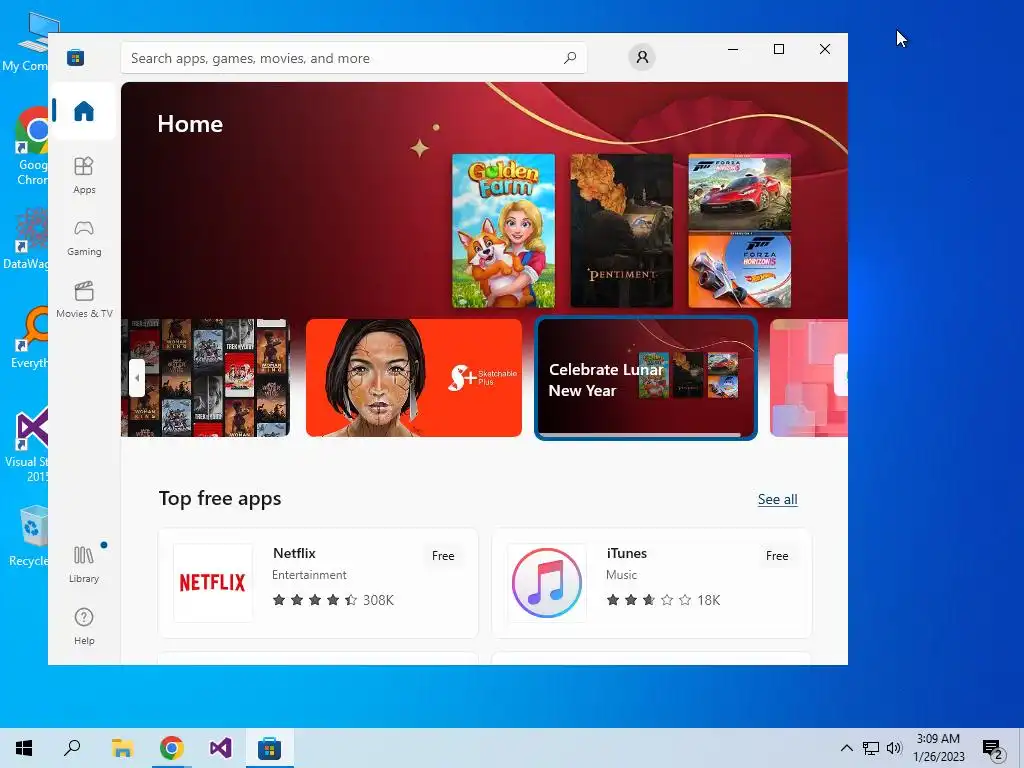The height and width of the screenshot is (768, 1024).
Task: Click the search magnifier icon in Store
Action: [569, 57]
